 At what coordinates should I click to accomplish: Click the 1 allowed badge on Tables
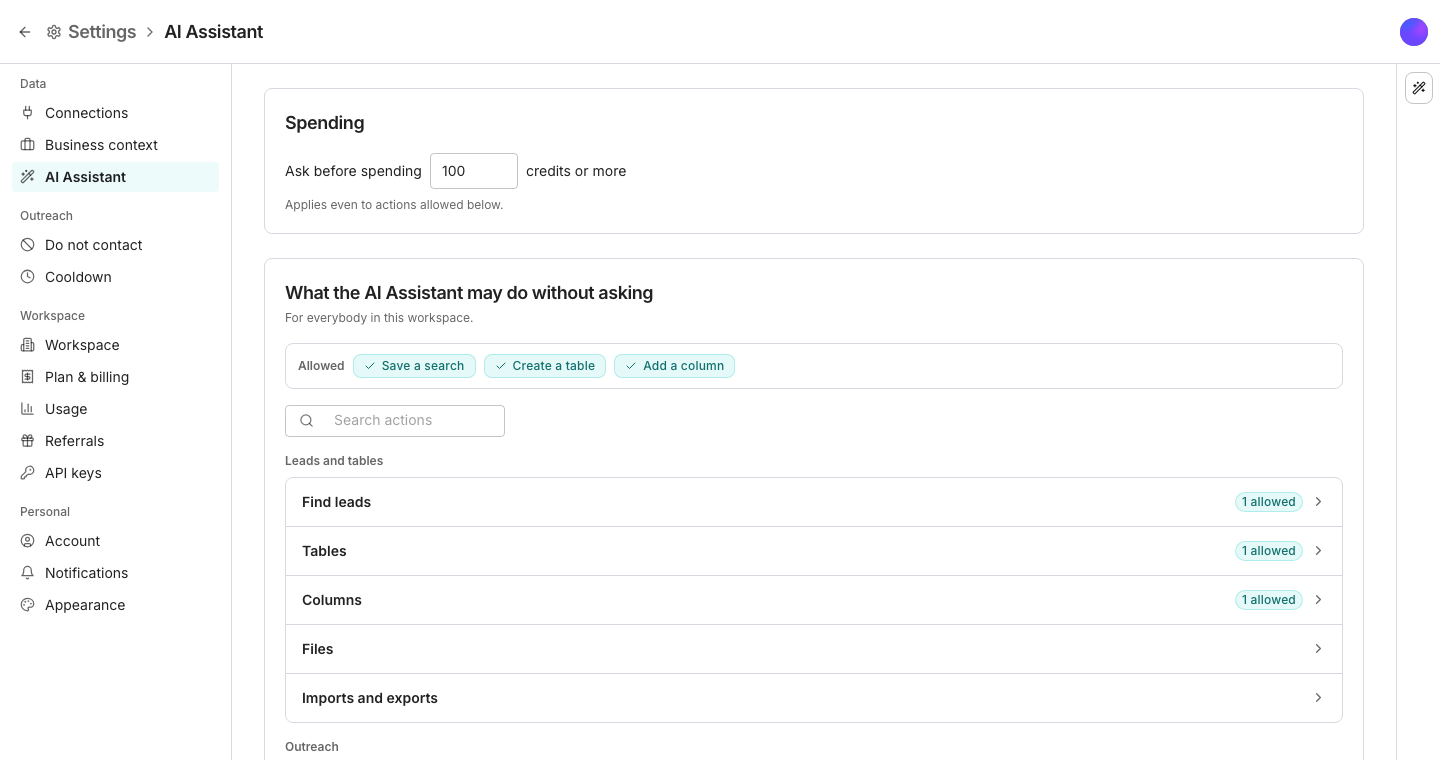[1269, 551]
